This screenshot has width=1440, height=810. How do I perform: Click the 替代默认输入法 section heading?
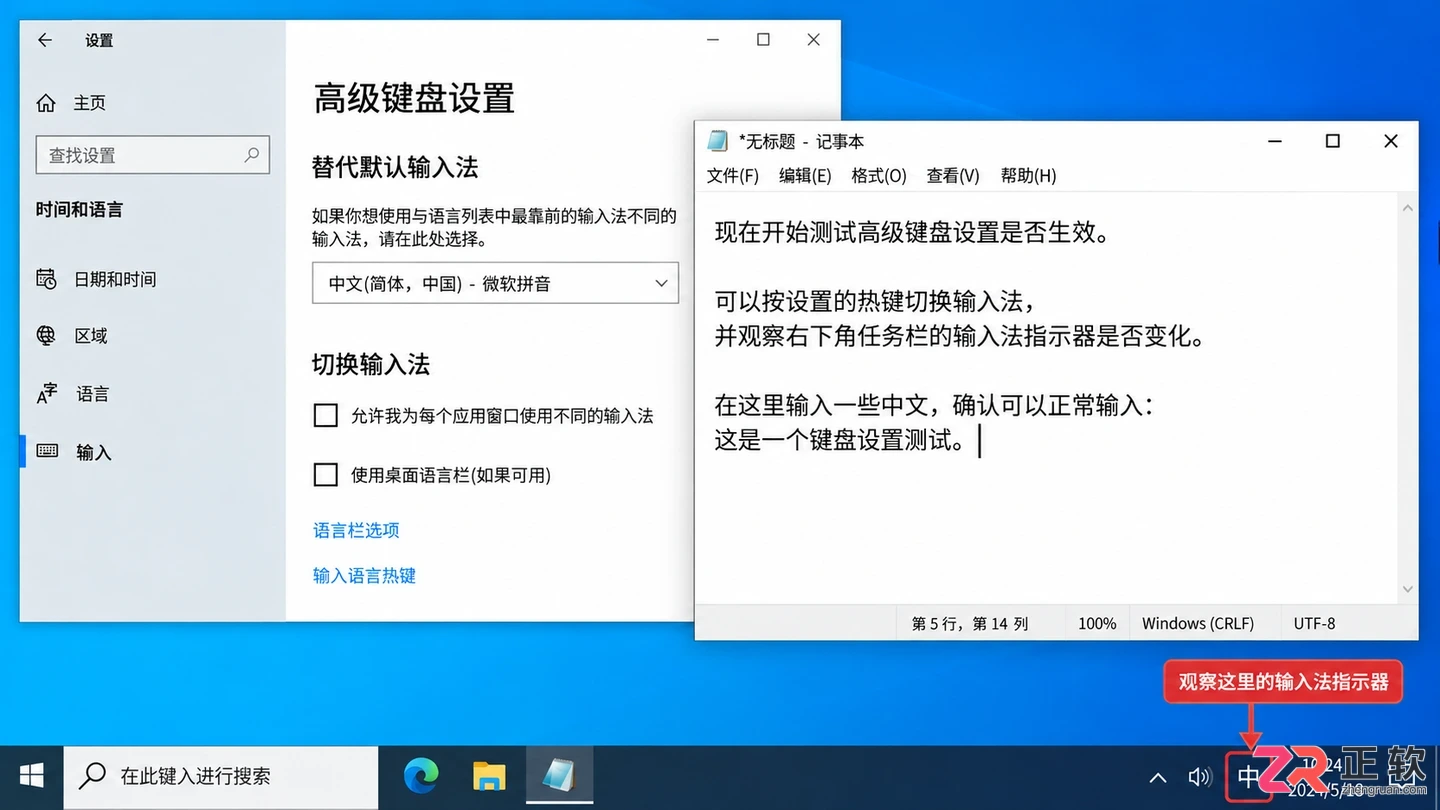pyautogui.click(x=395, y=167)
